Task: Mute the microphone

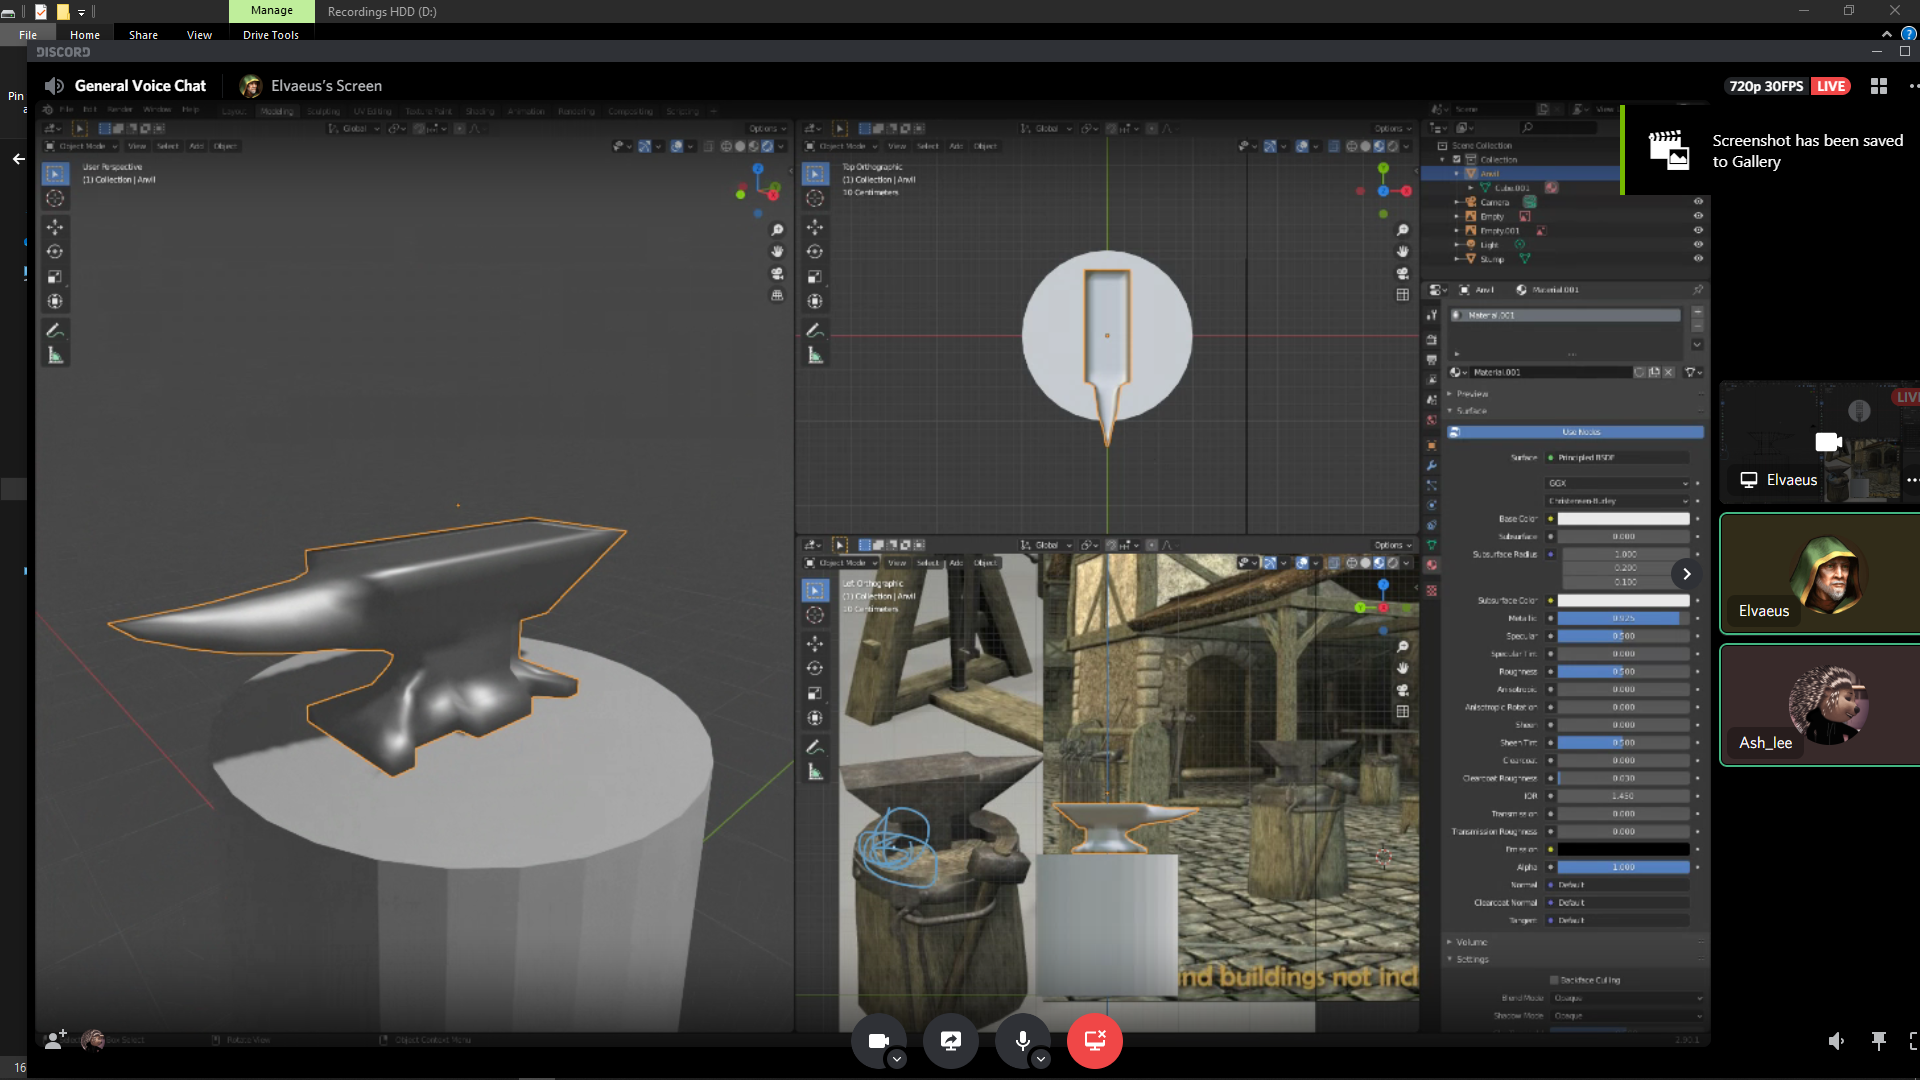Action: tap(1022, 1041)
